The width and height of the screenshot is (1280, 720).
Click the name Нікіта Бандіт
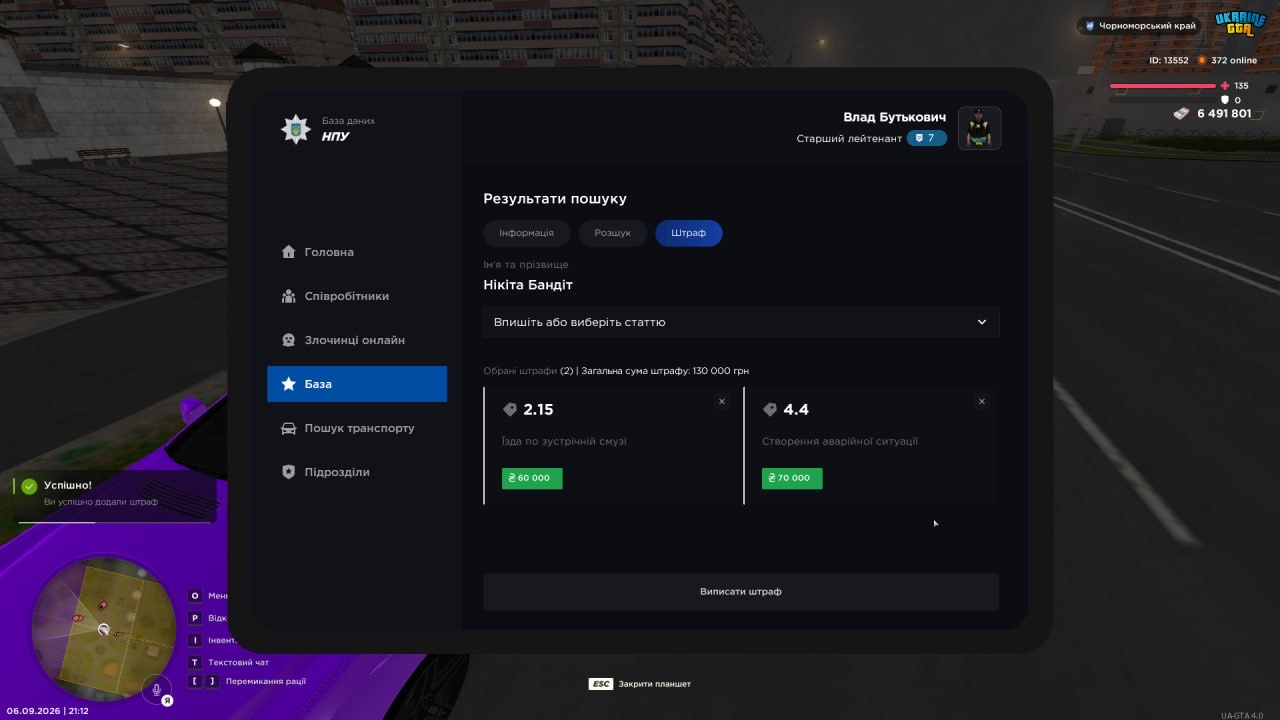[528, 285]
